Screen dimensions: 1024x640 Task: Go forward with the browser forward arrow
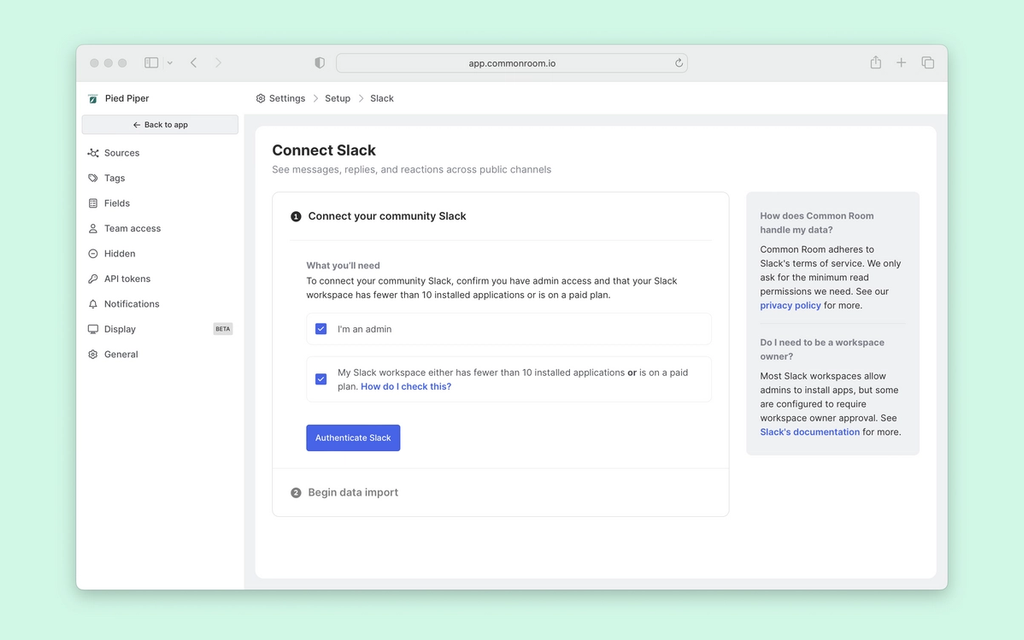coord(218,63)
